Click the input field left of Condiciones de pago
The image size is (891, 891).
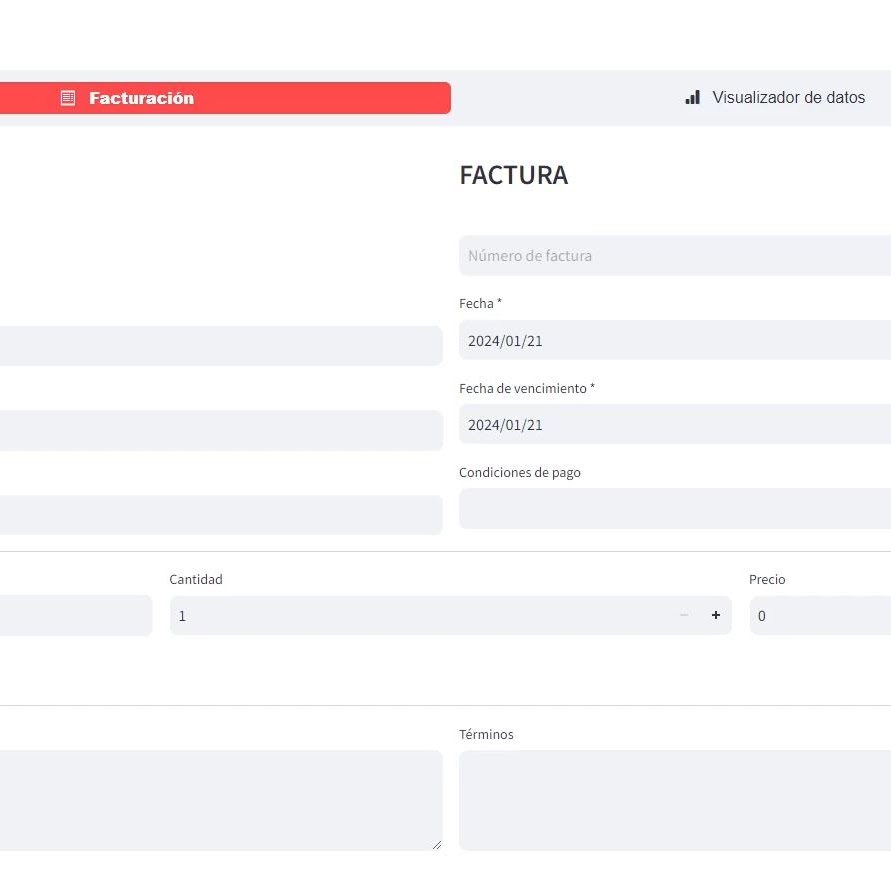(221, 515)
